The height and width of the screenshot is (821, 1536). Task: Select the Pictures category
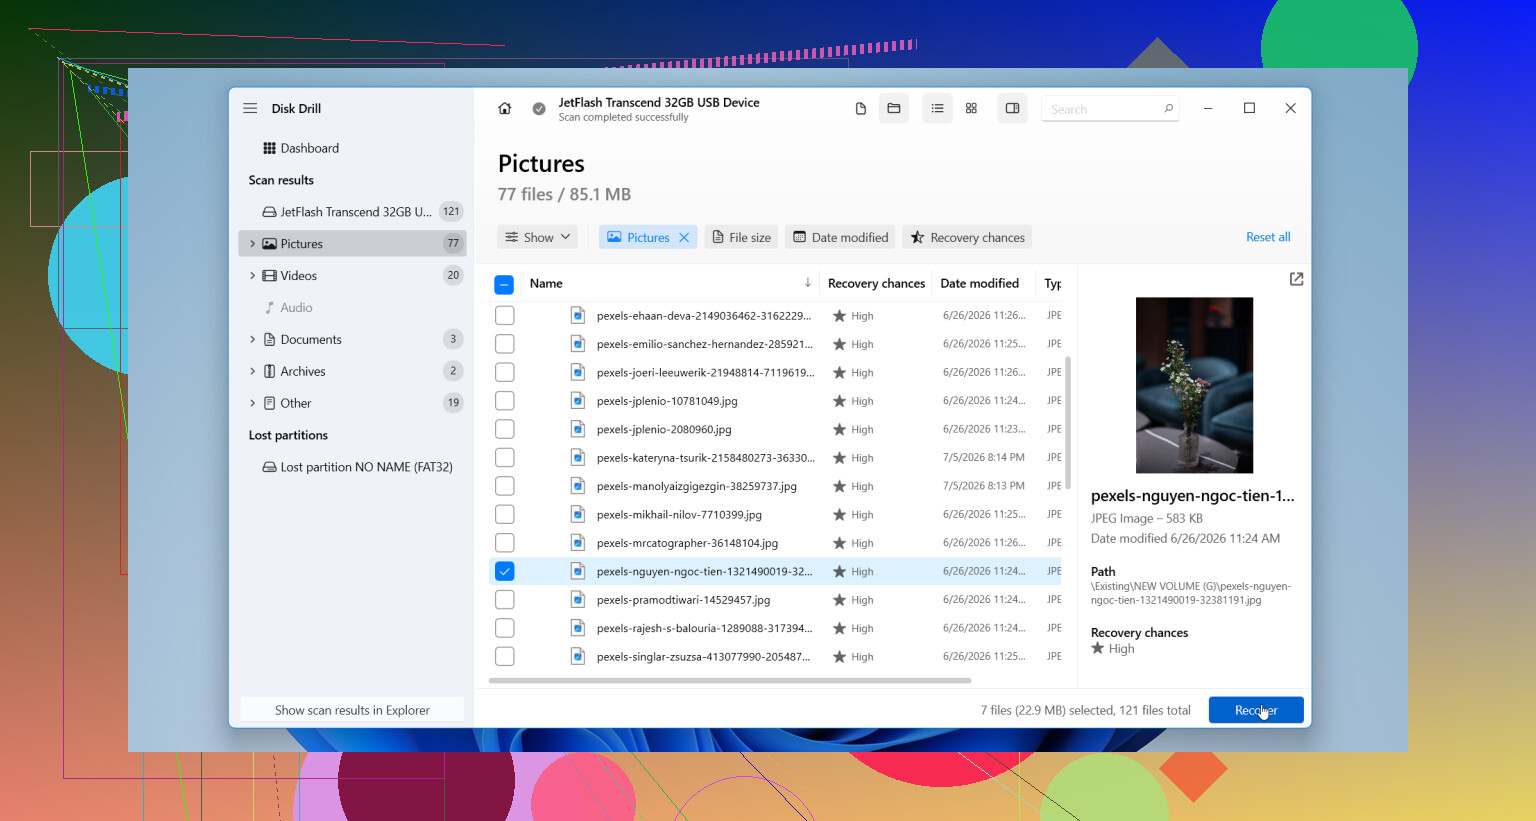coord(352,244)
